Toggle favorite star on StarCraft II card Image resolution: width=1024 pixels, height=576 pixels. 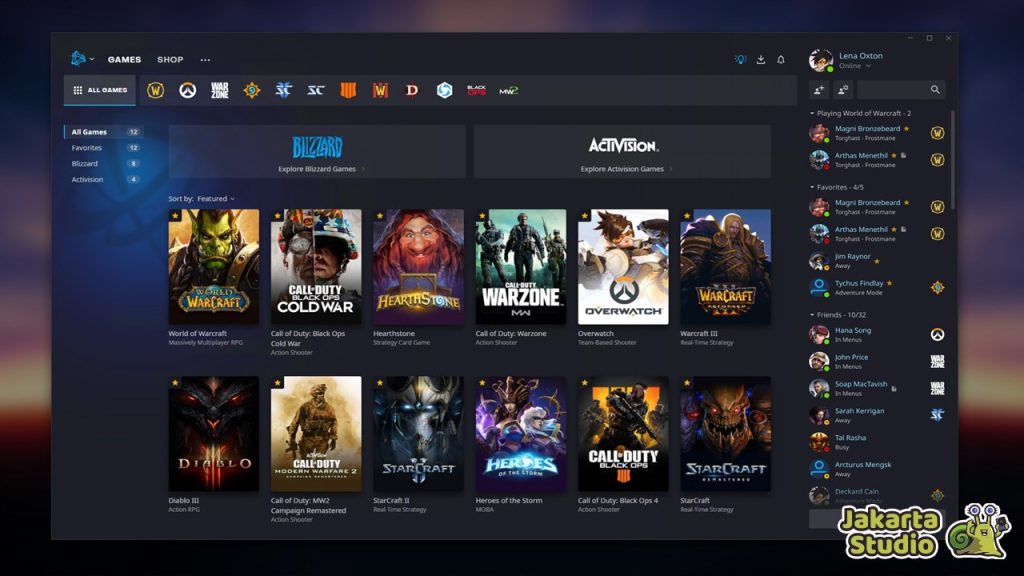point(379,383)
